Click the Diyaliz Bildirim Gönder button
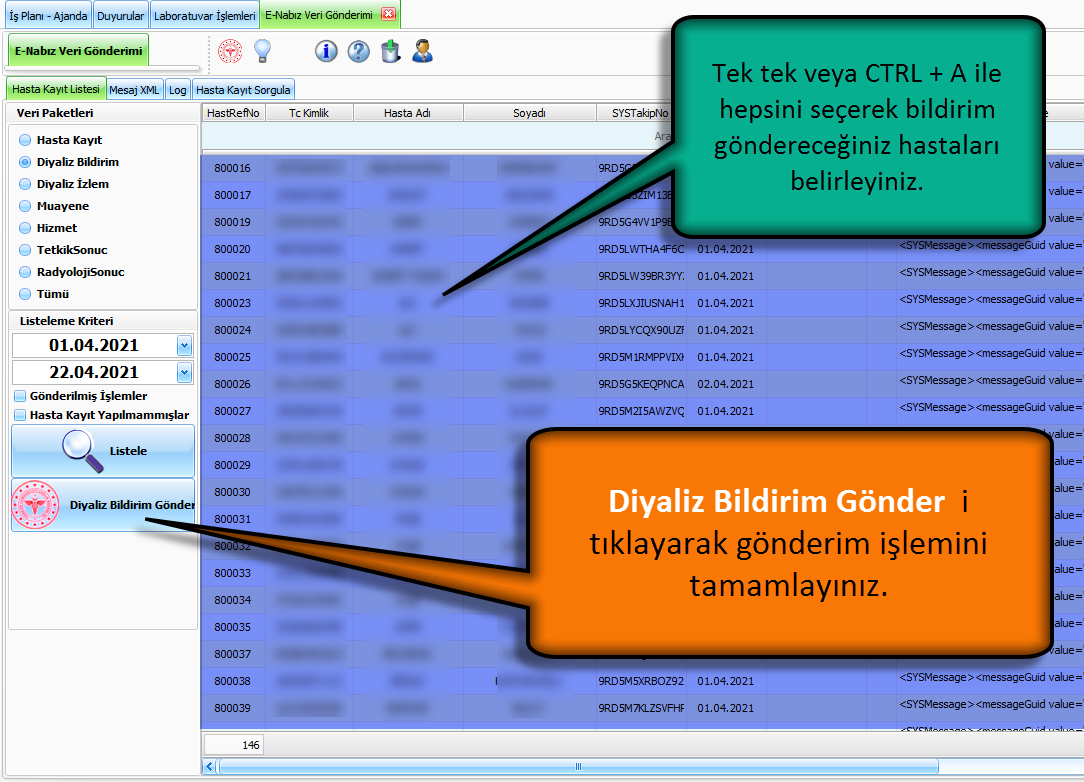This screenshot has height=782, width=1084. click(103, 505)
